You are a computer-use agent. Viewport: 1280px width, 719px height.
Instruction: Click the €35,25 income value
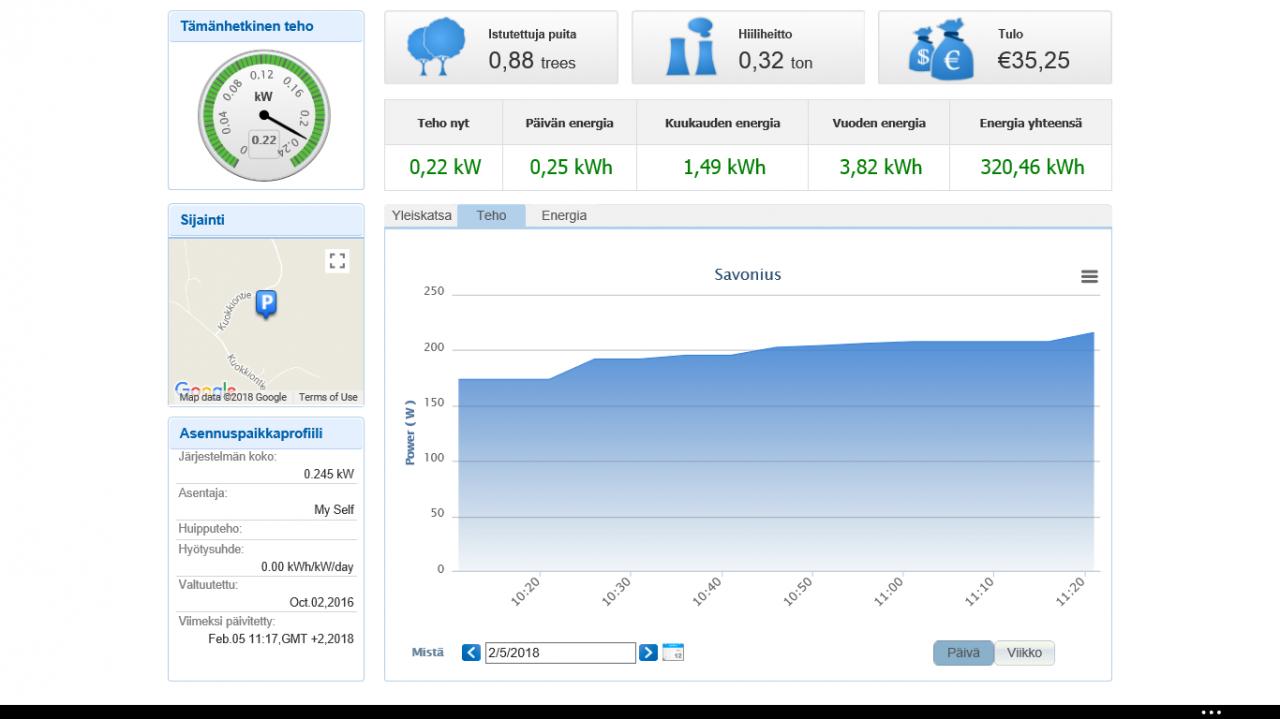(x=1034, y=61)
